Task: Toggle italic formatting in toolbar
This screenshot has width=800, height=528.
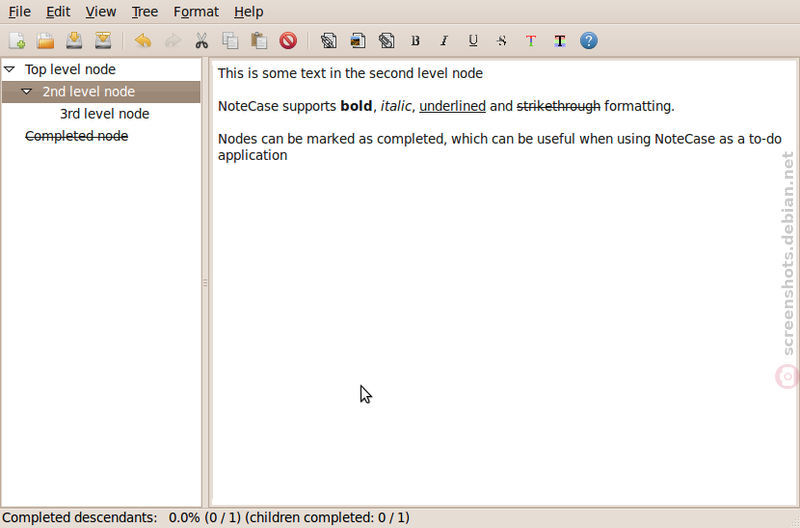Action: pos(444,40)
